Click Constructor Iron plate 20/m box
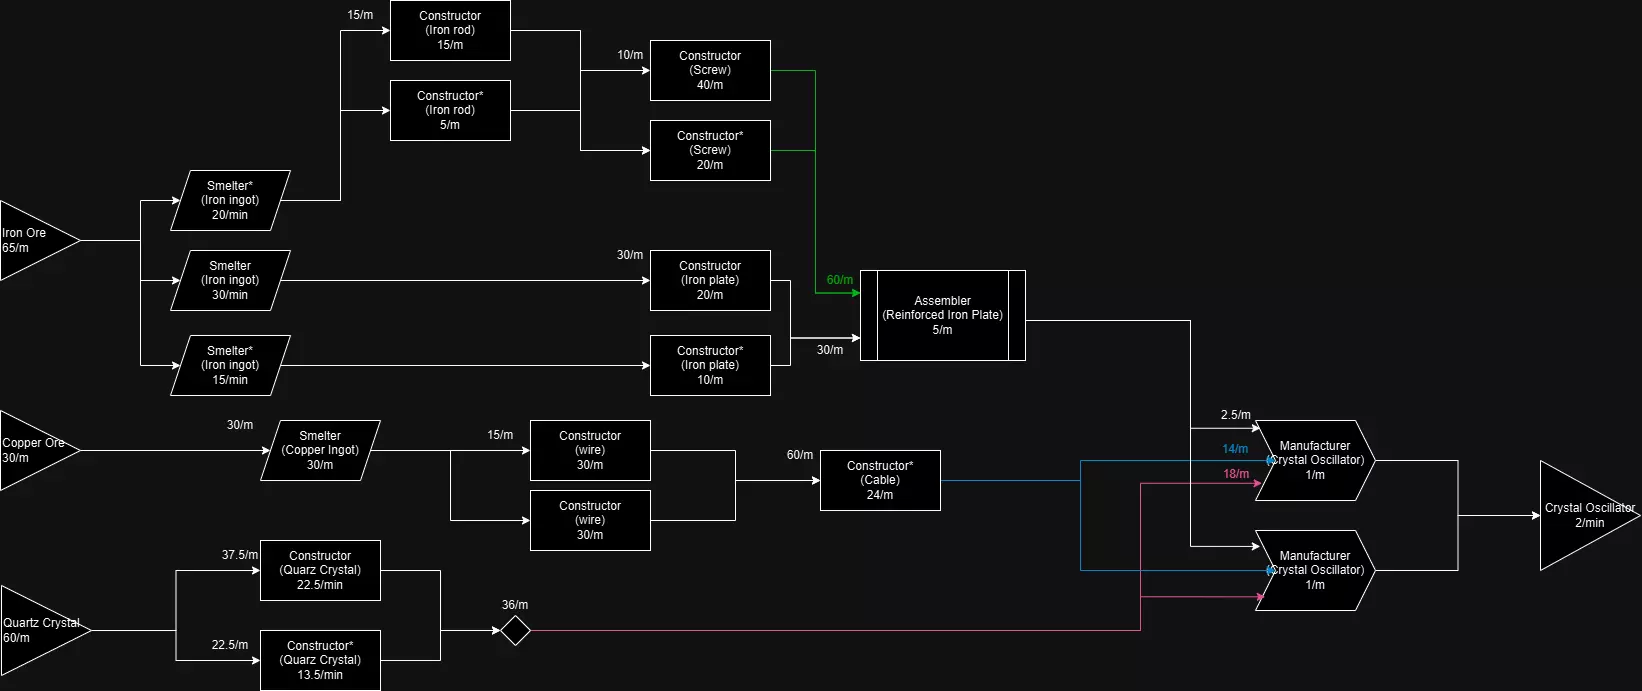Viewport: 1642px width, 691px height. click(x=710, y=280)
